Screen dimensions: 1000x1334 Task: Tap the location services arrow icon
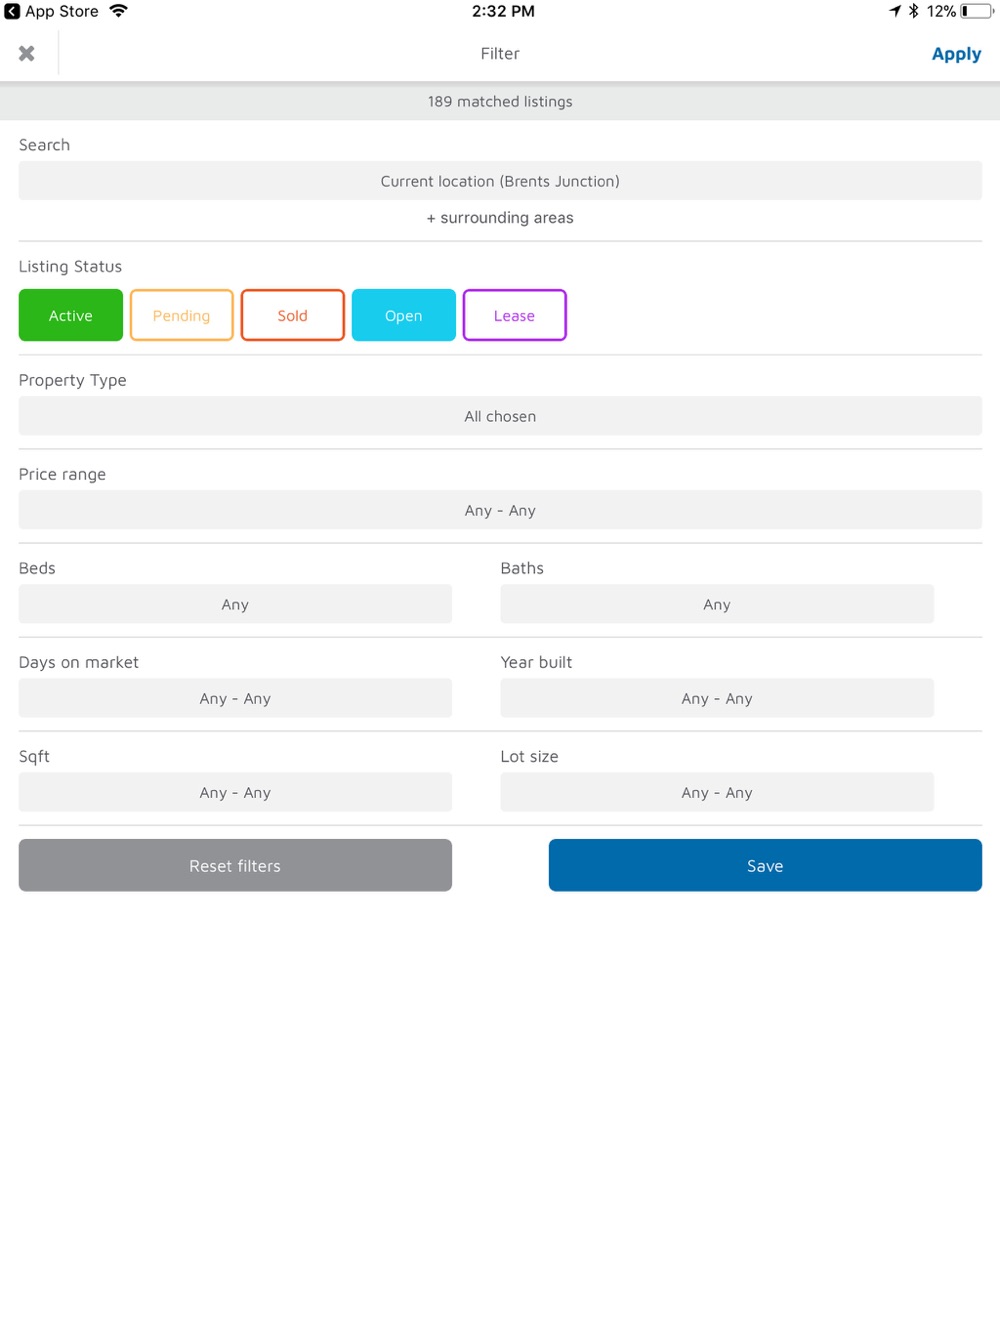pos(895,11)
